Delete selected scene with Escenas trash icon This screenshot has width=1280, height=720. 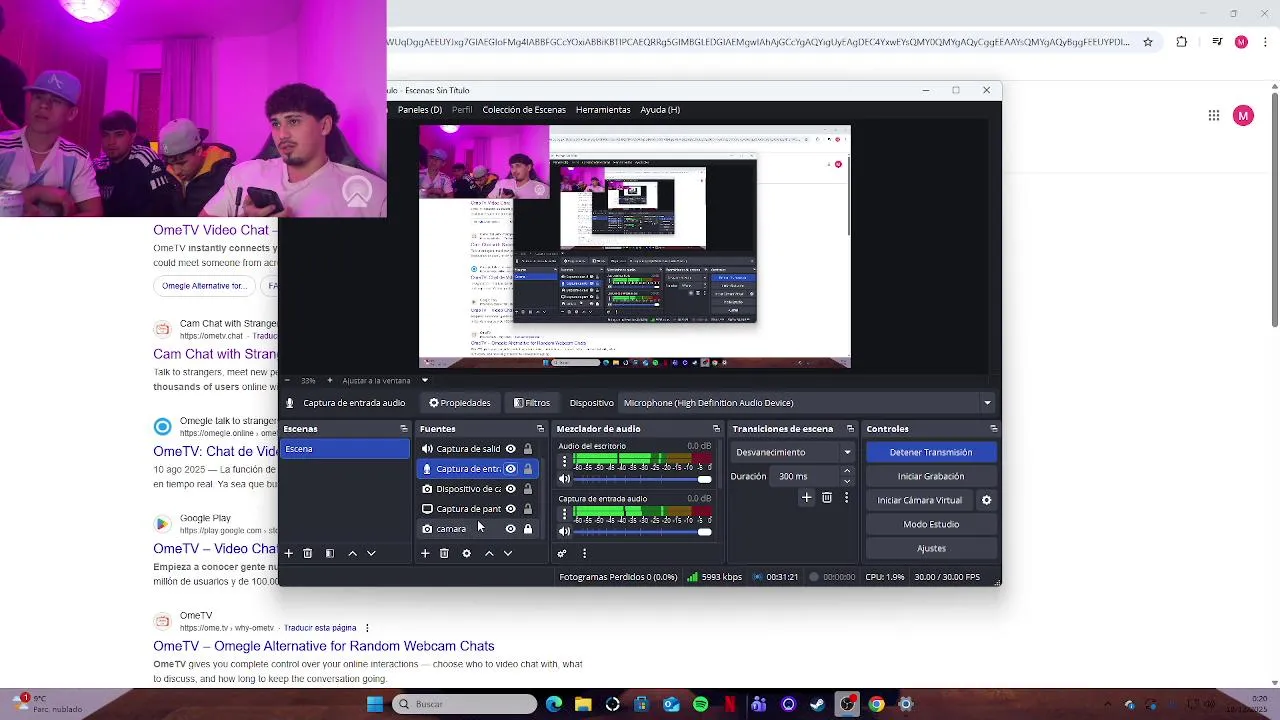(x=308, y=553)
